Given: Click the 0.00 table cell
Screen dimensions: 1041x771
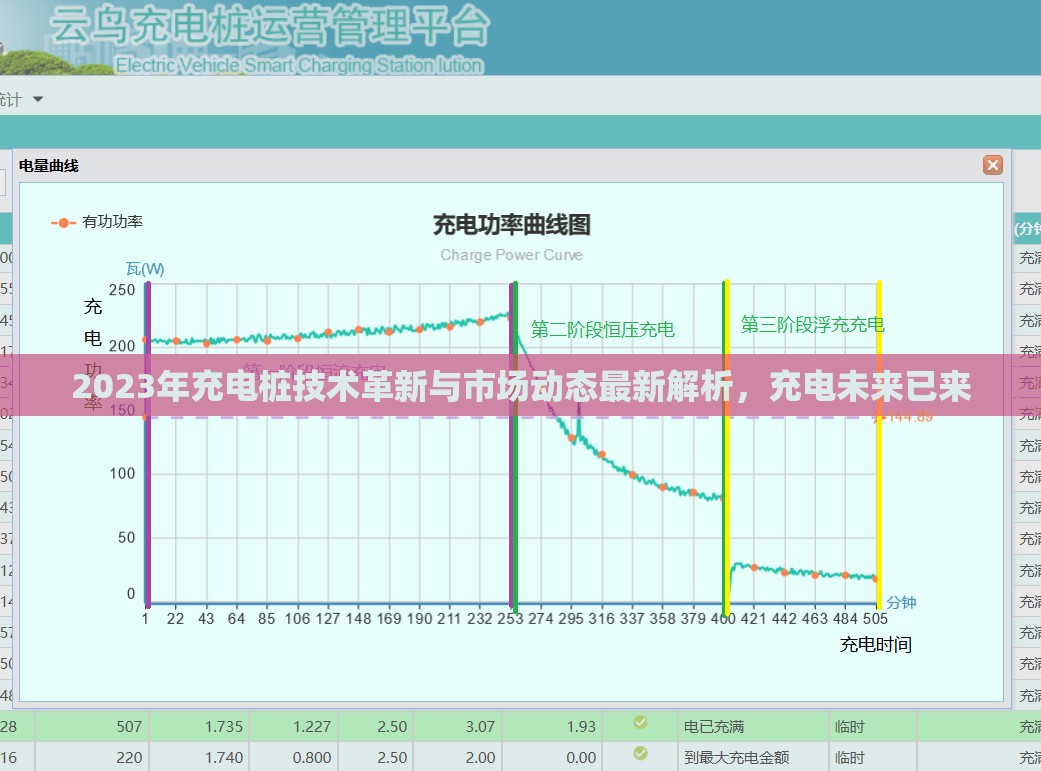Looking at the screenshot, I should (581, 758).
